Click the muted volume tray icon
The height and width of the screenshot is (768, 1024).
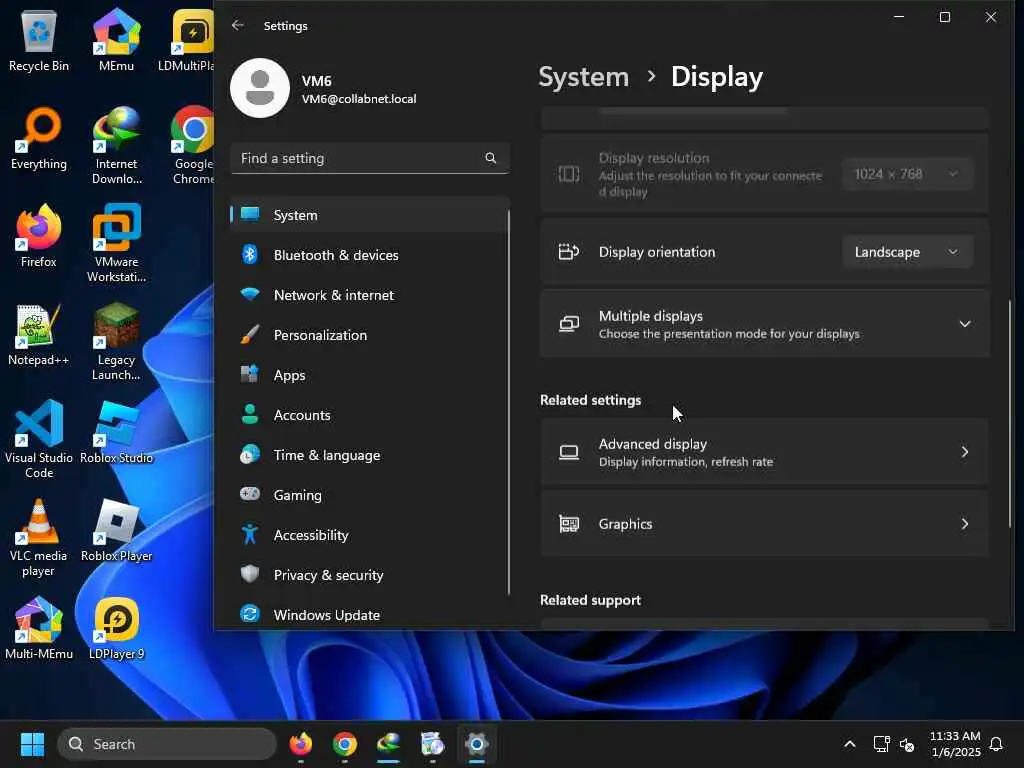pyautogui.click(x=906, y=744)
